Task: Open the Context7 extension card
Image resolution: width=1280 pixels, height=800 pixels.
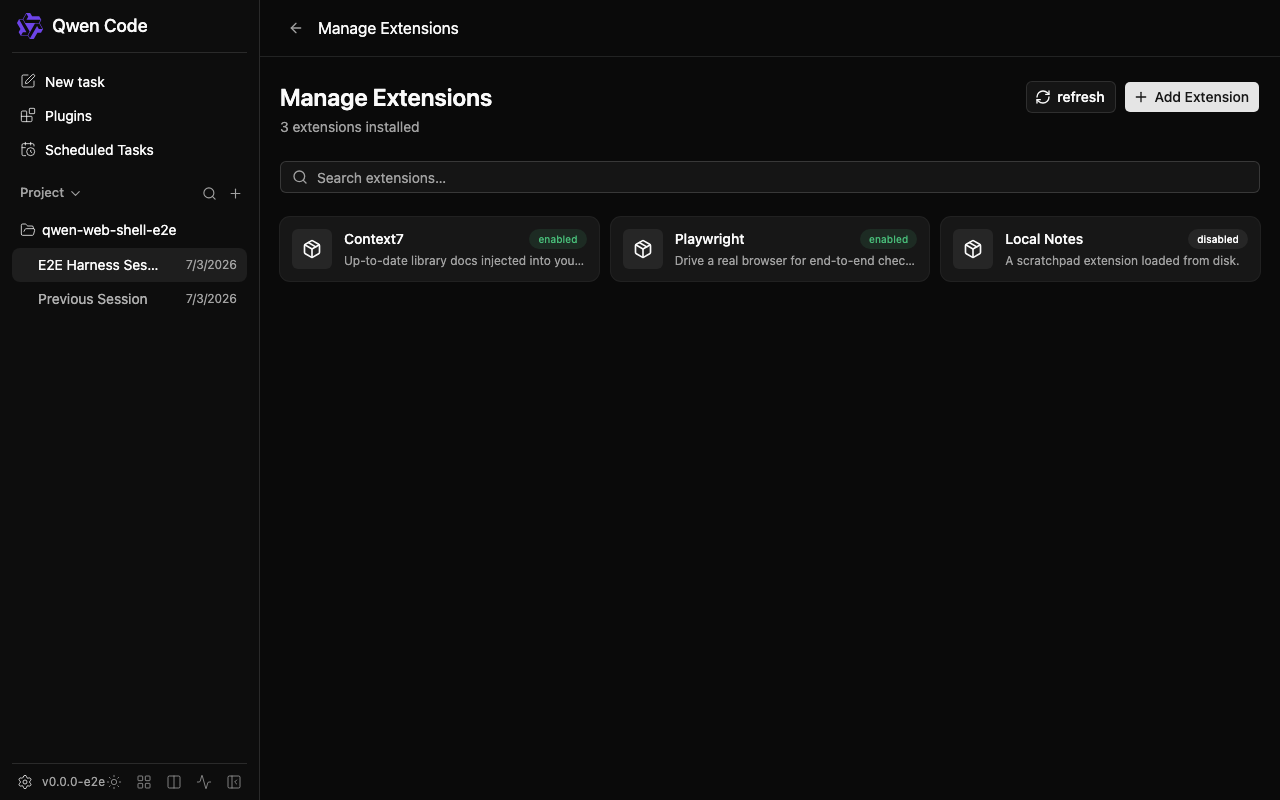Action: tap(440, 249)
